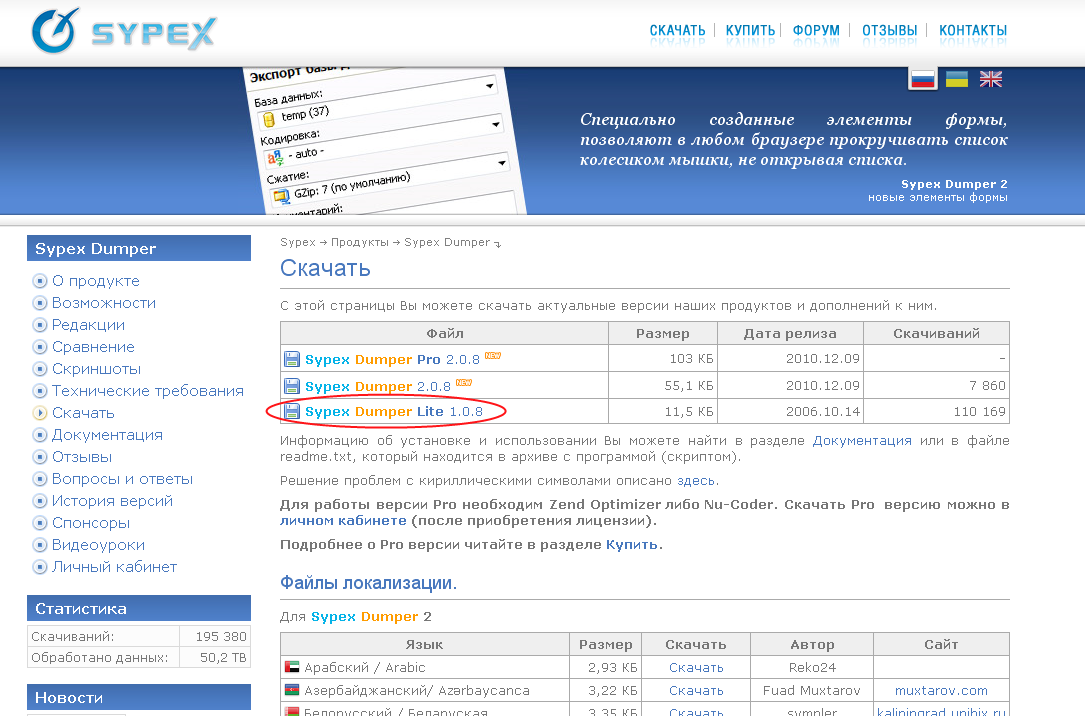
Task: Click the 50,2 ТВ processed data value
Action: coord(223,657)
